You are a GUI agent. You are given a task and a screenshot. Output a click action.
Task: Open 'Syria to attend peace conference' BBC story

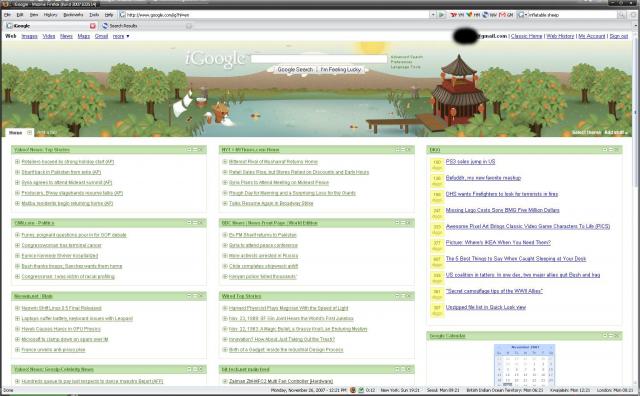(263, 245)
